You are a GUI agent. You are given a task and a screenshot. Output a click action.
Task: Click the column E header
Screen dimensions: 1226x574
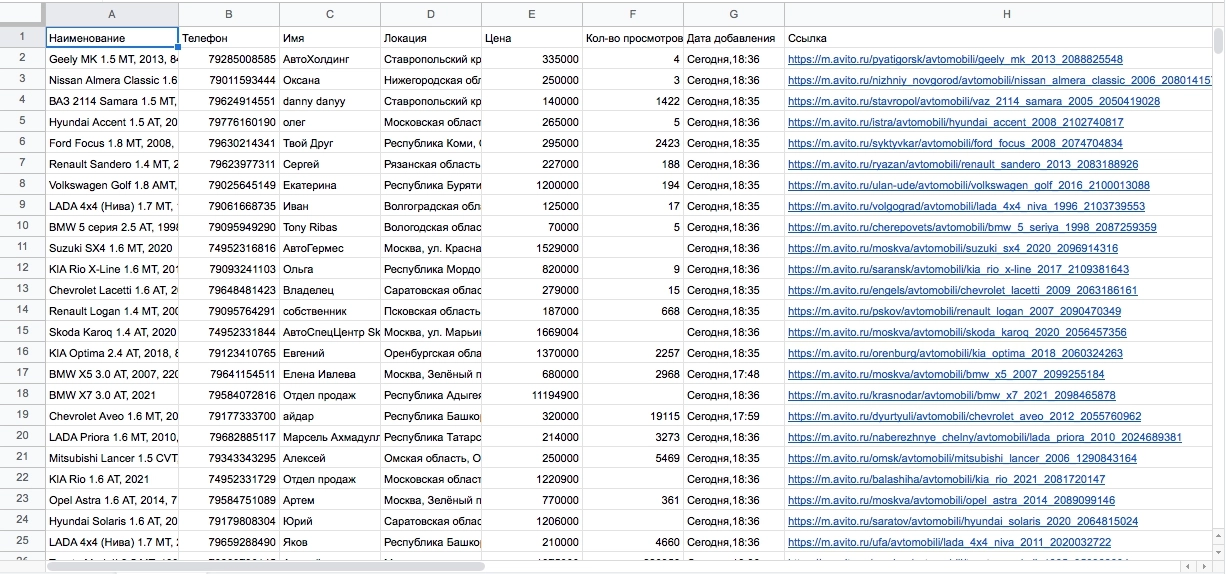pyautogui.click(x=531, y=14)
